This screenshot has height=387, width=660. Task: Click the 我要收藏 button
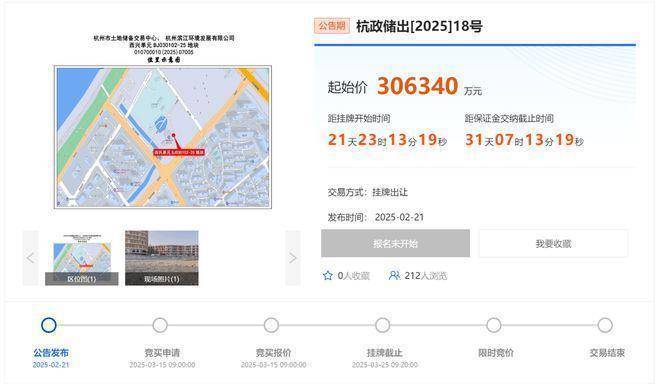pyautogui.click(x=553, y=243)
